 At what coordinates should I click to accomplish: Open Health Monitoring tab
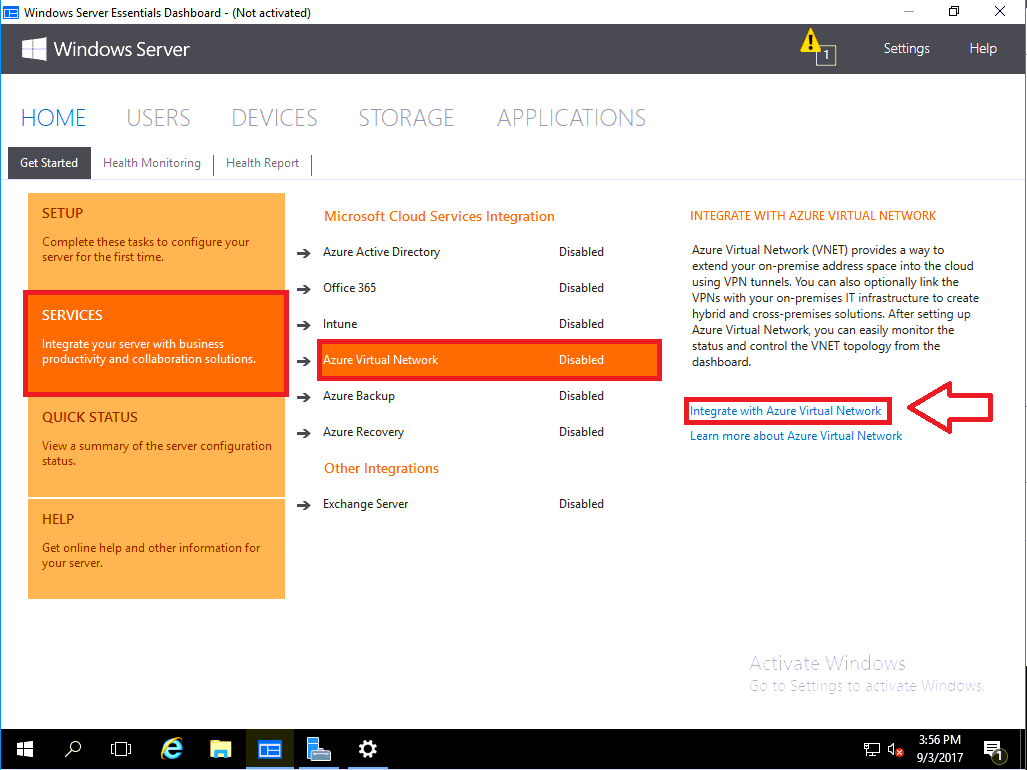[152, 163]
